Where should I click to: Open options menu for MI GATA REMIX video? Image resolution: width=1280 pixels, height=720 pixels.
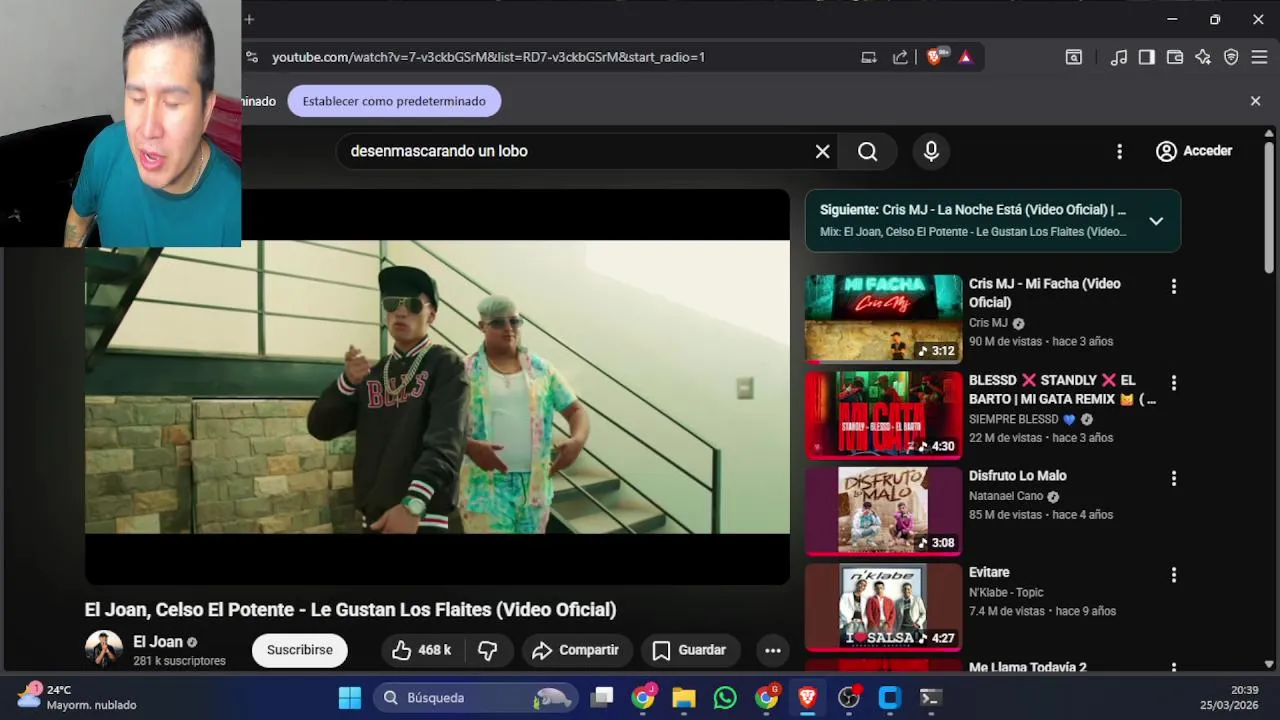pyautogui.click(x=1173, y=383)
